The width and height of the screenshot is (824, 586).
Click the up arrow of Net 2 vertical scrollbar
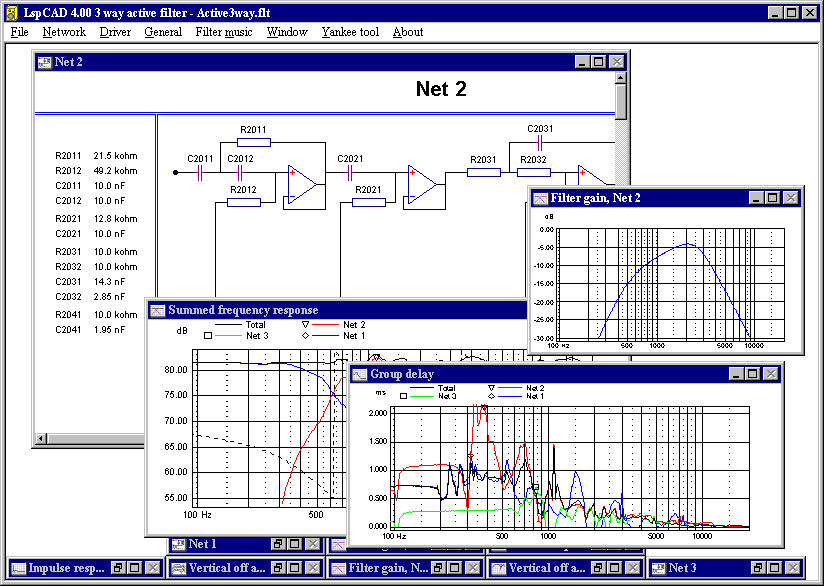(621, 78)
